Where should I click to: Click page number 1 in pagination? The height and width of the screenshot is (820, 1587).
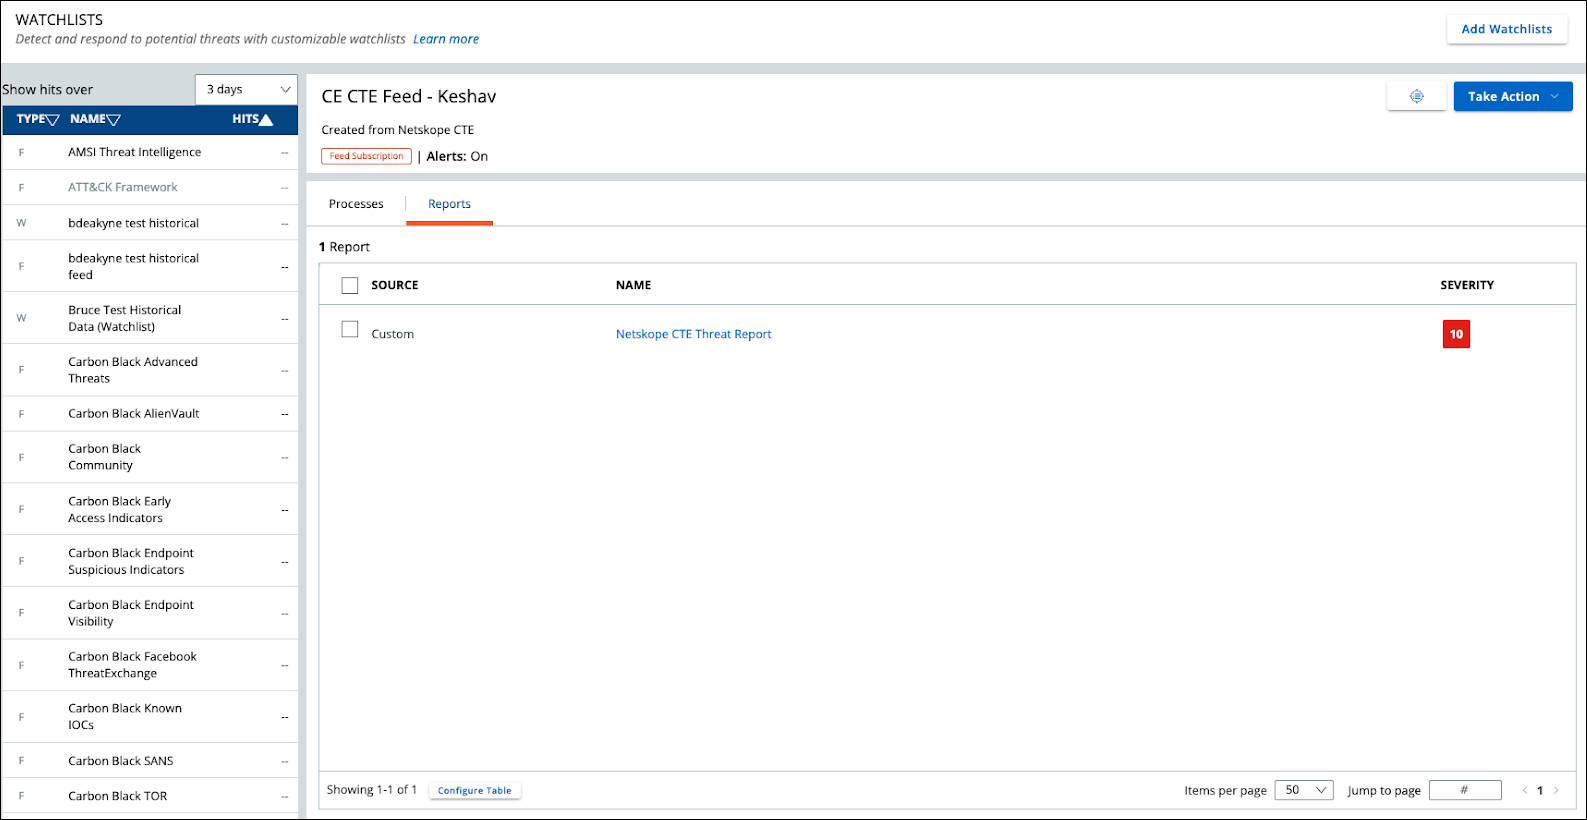coord(1540,790)
